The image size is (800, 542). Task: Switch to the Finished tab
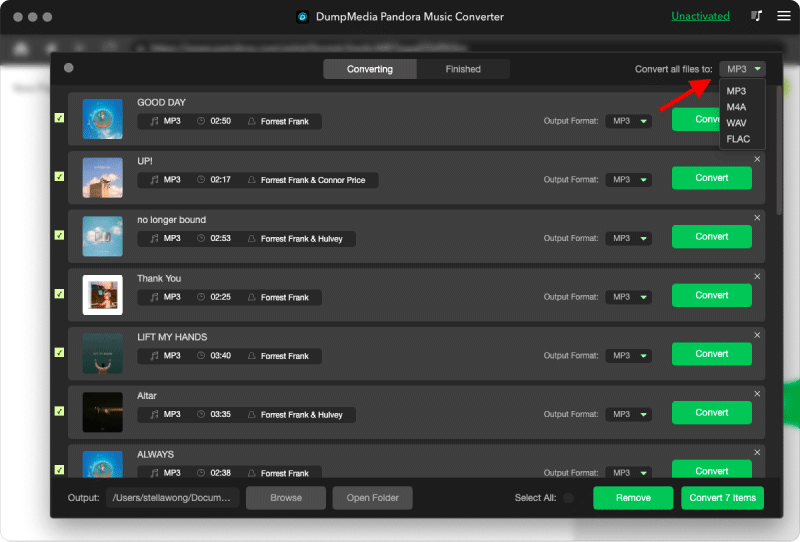[x=463, y=69]
